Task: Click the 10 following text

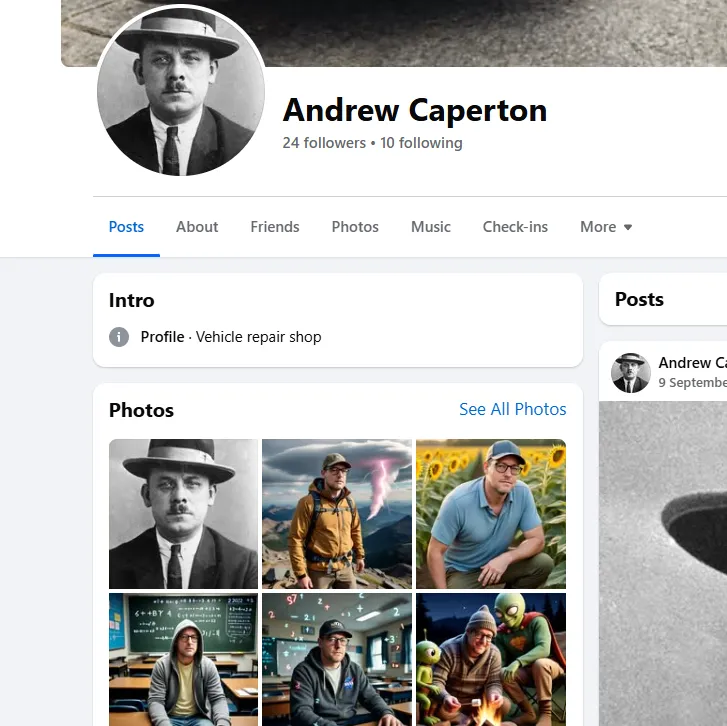Action: 421,143
